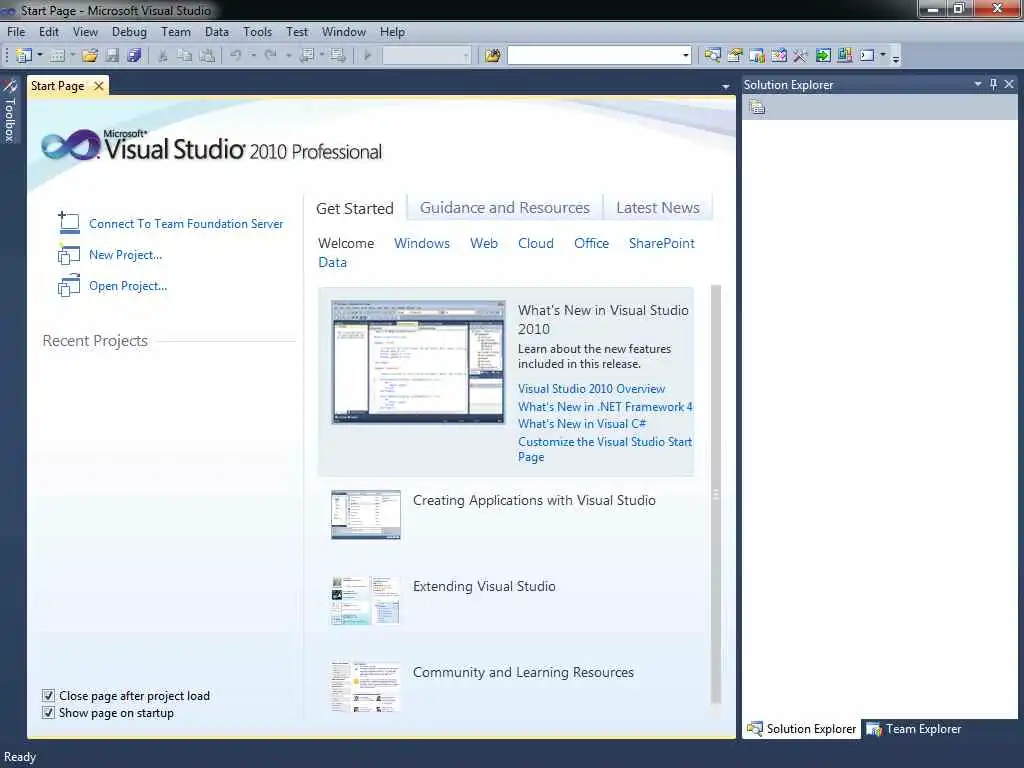
Task: Click the Paste clipboard icon
Action: [207, 56]
